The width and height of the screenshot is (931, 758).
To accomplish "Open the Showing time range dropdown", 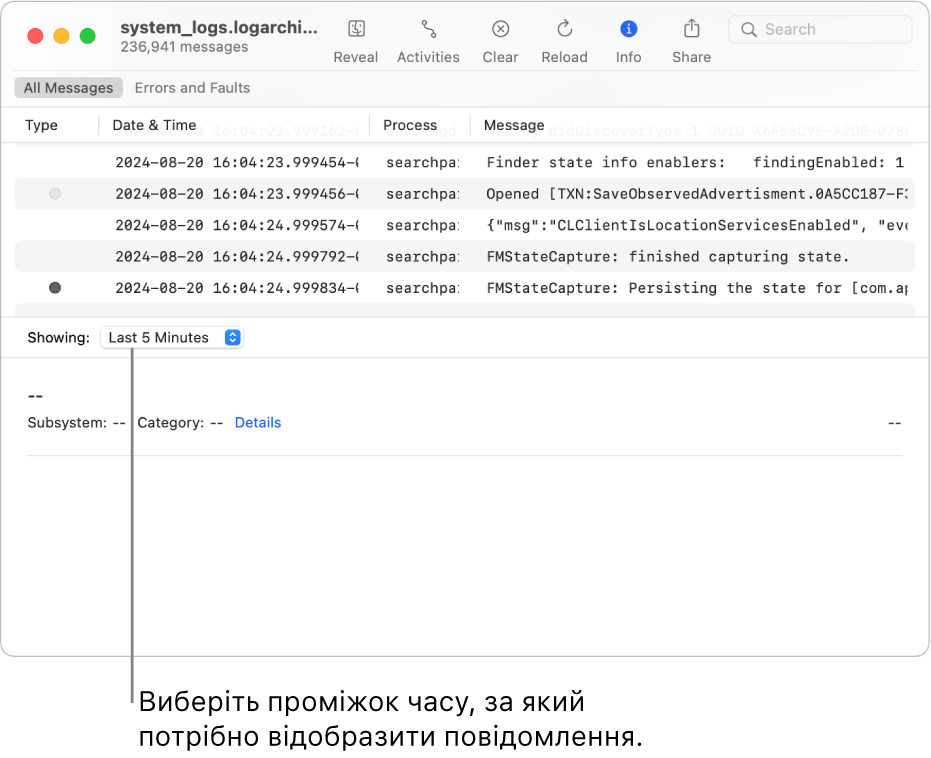I will coord(172,338).
